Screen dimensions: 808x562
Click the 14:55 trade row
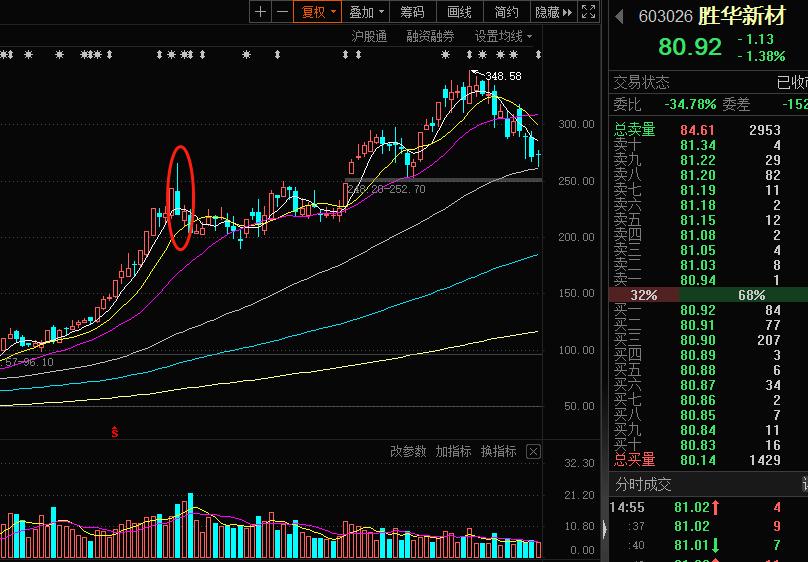click(x=709, y=507)
